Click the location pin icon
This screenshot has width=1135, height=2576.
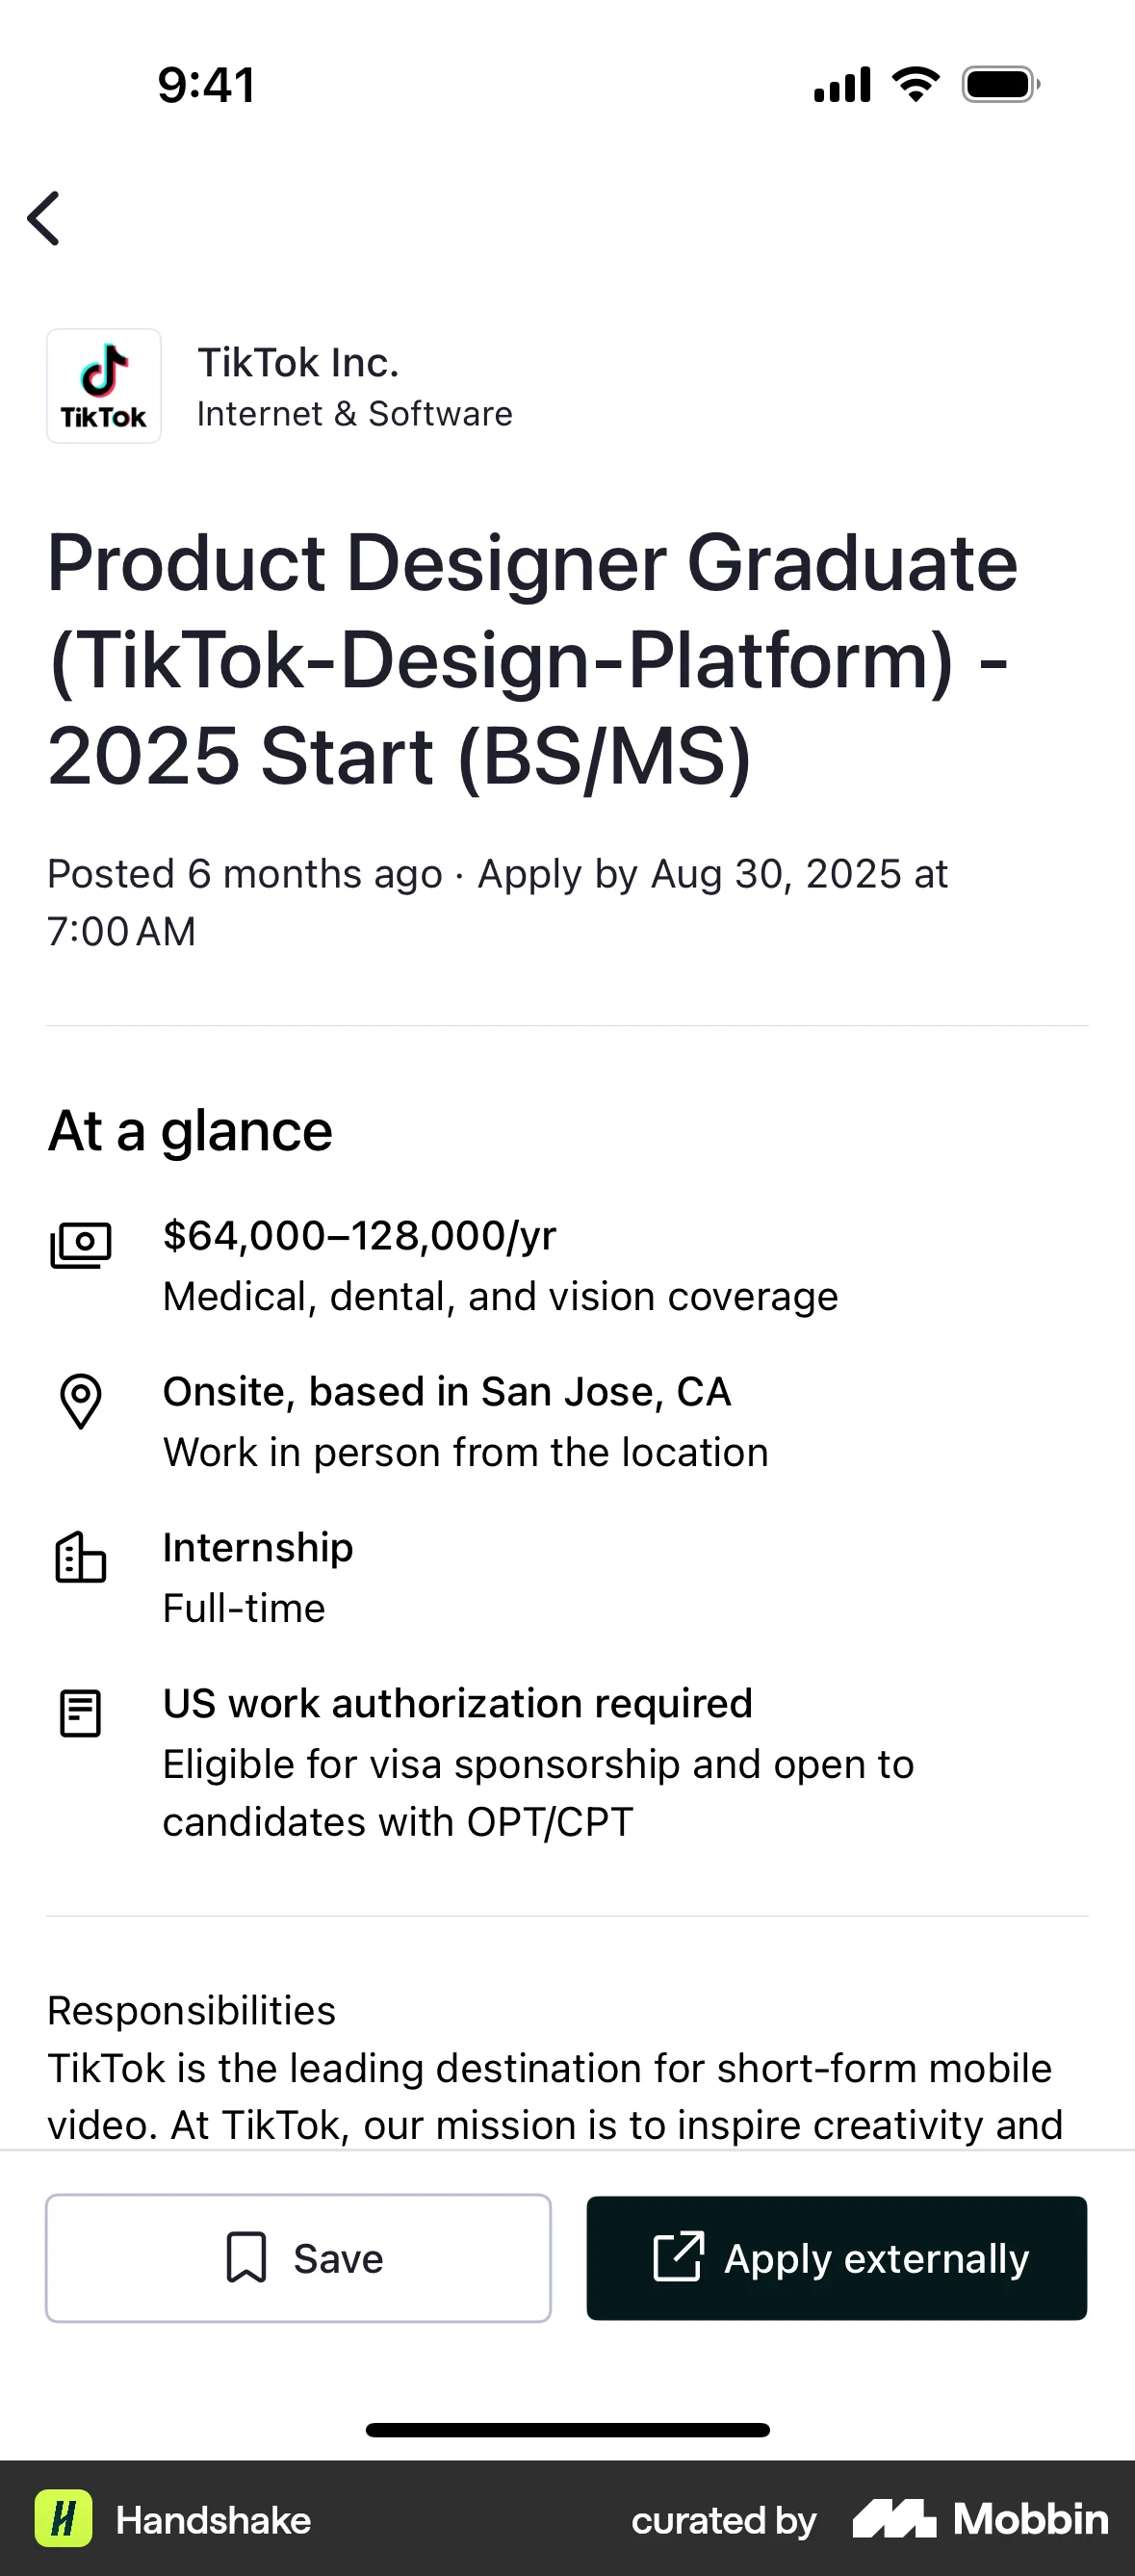81,1400
